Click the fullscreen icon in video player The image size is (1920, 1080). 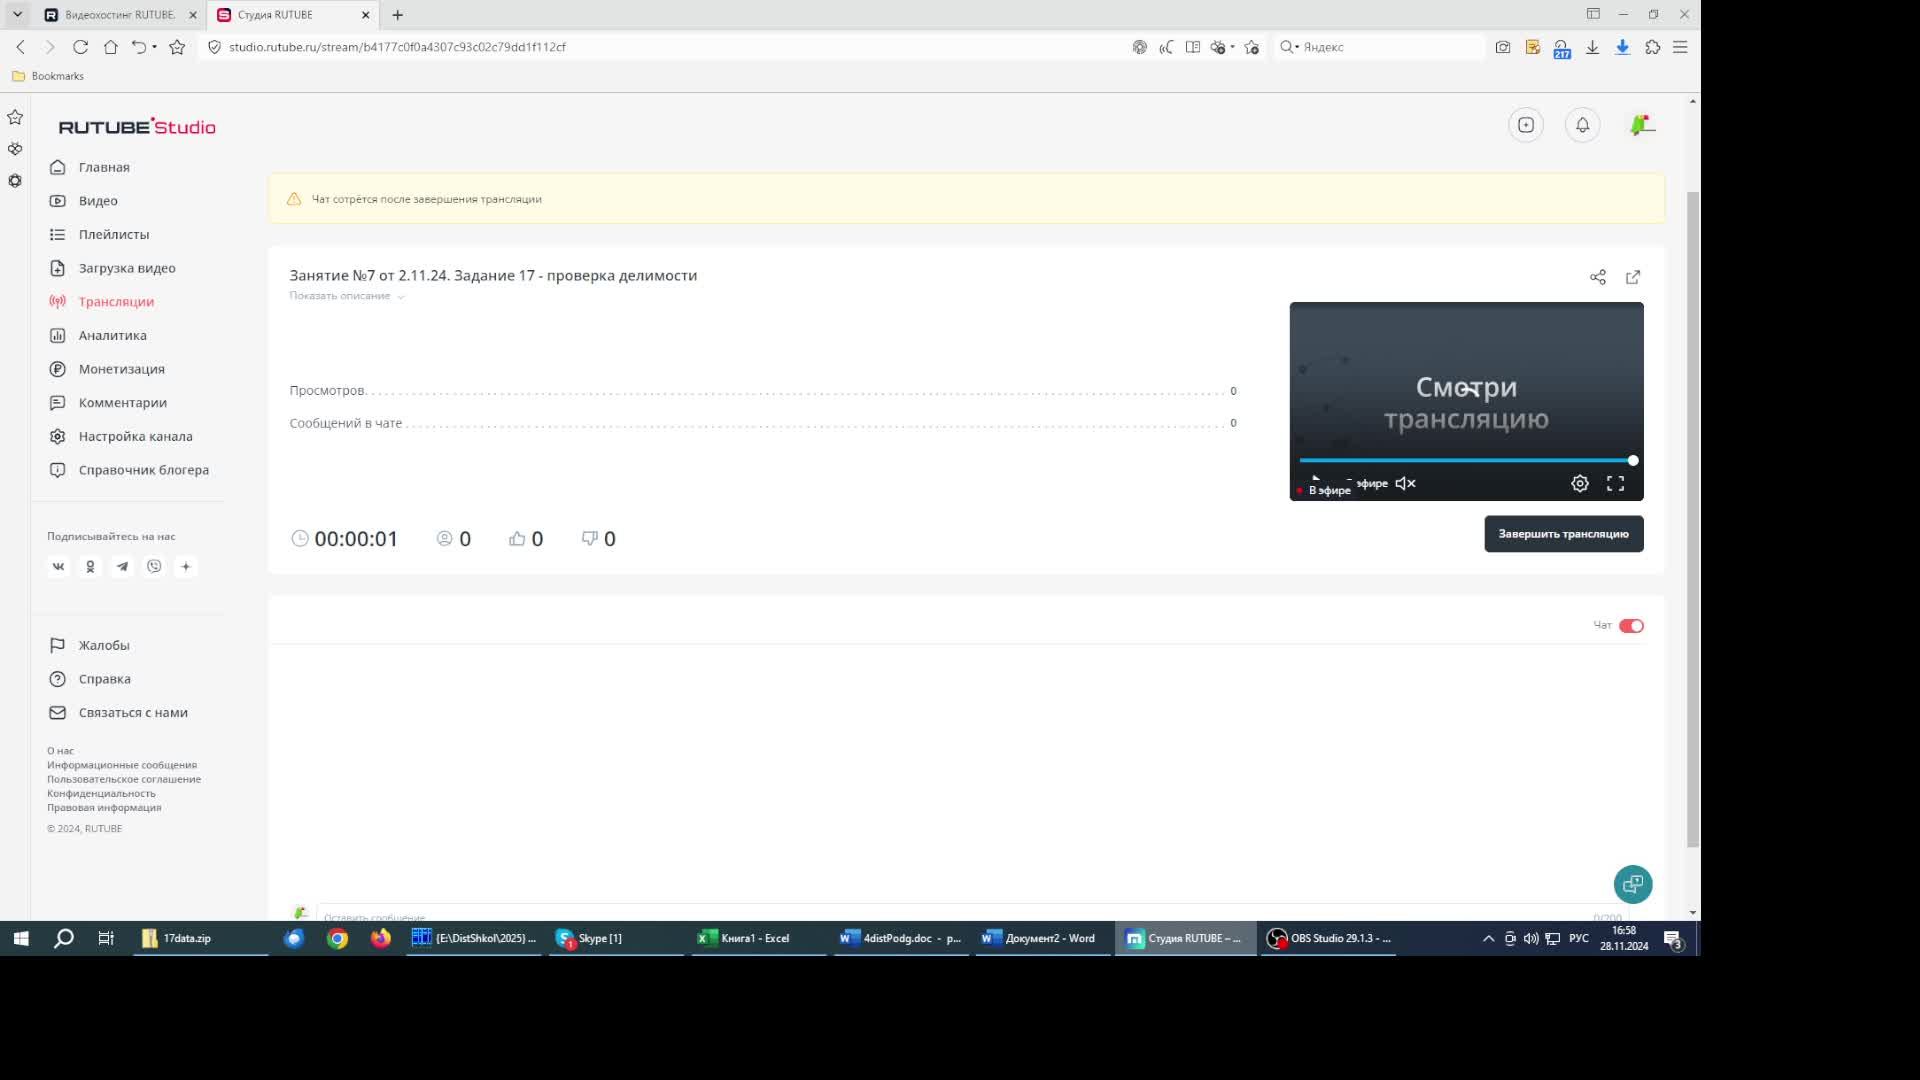(1615, 483)
